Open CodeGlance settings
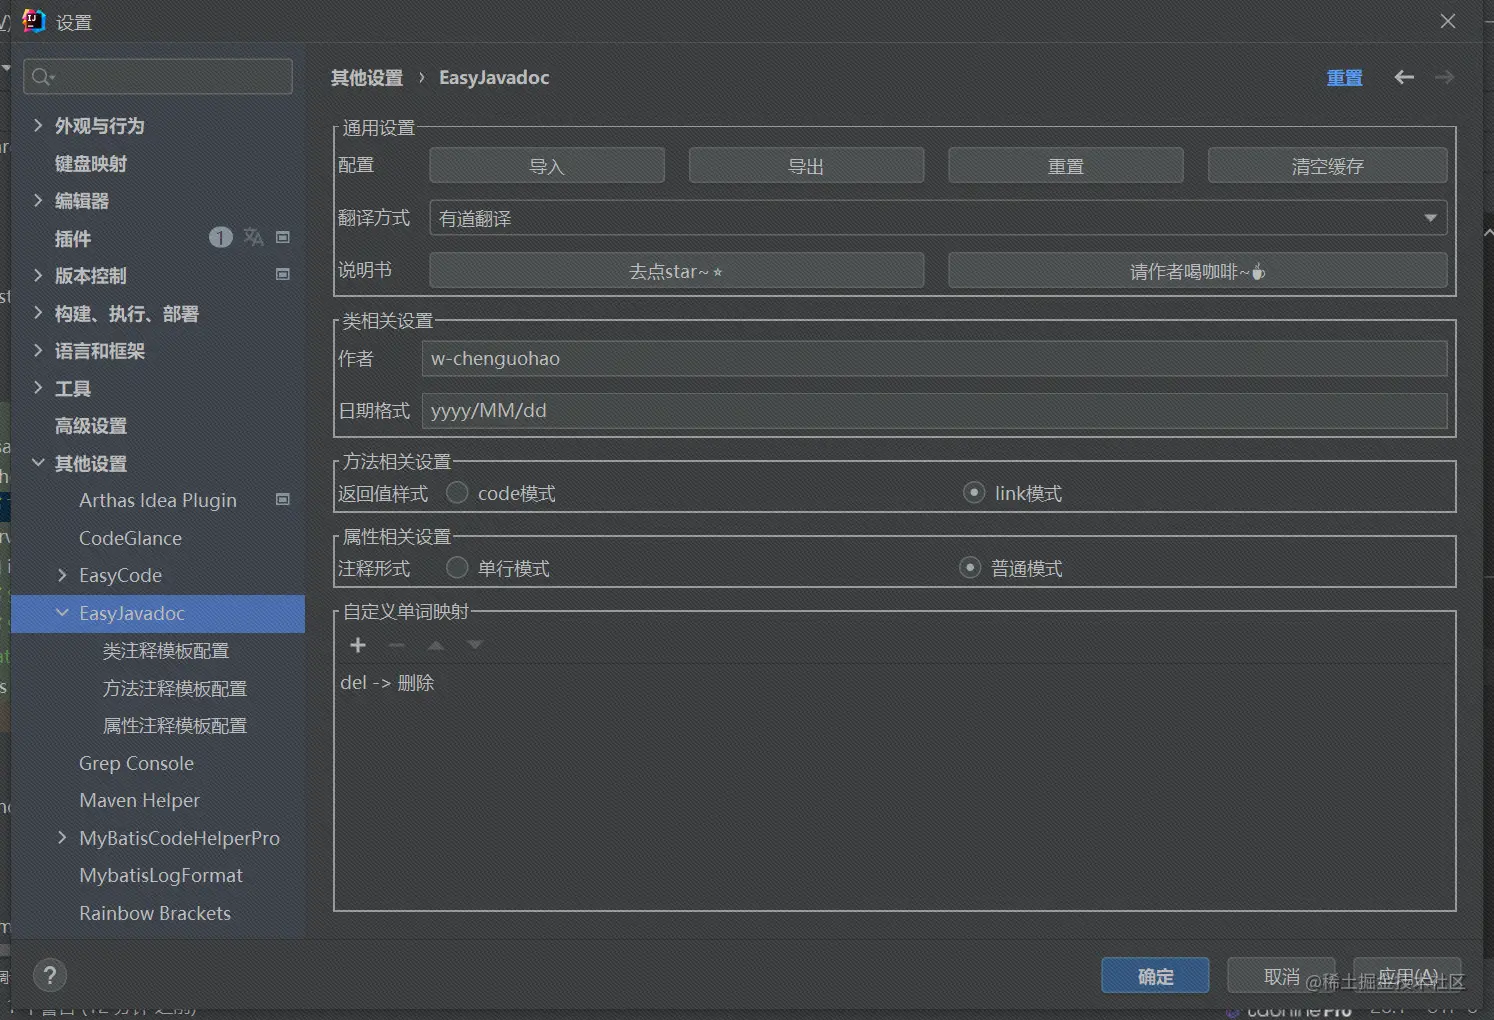Image resolution: width=1494 pixels, height=1020 pixels. click(131, 538)
